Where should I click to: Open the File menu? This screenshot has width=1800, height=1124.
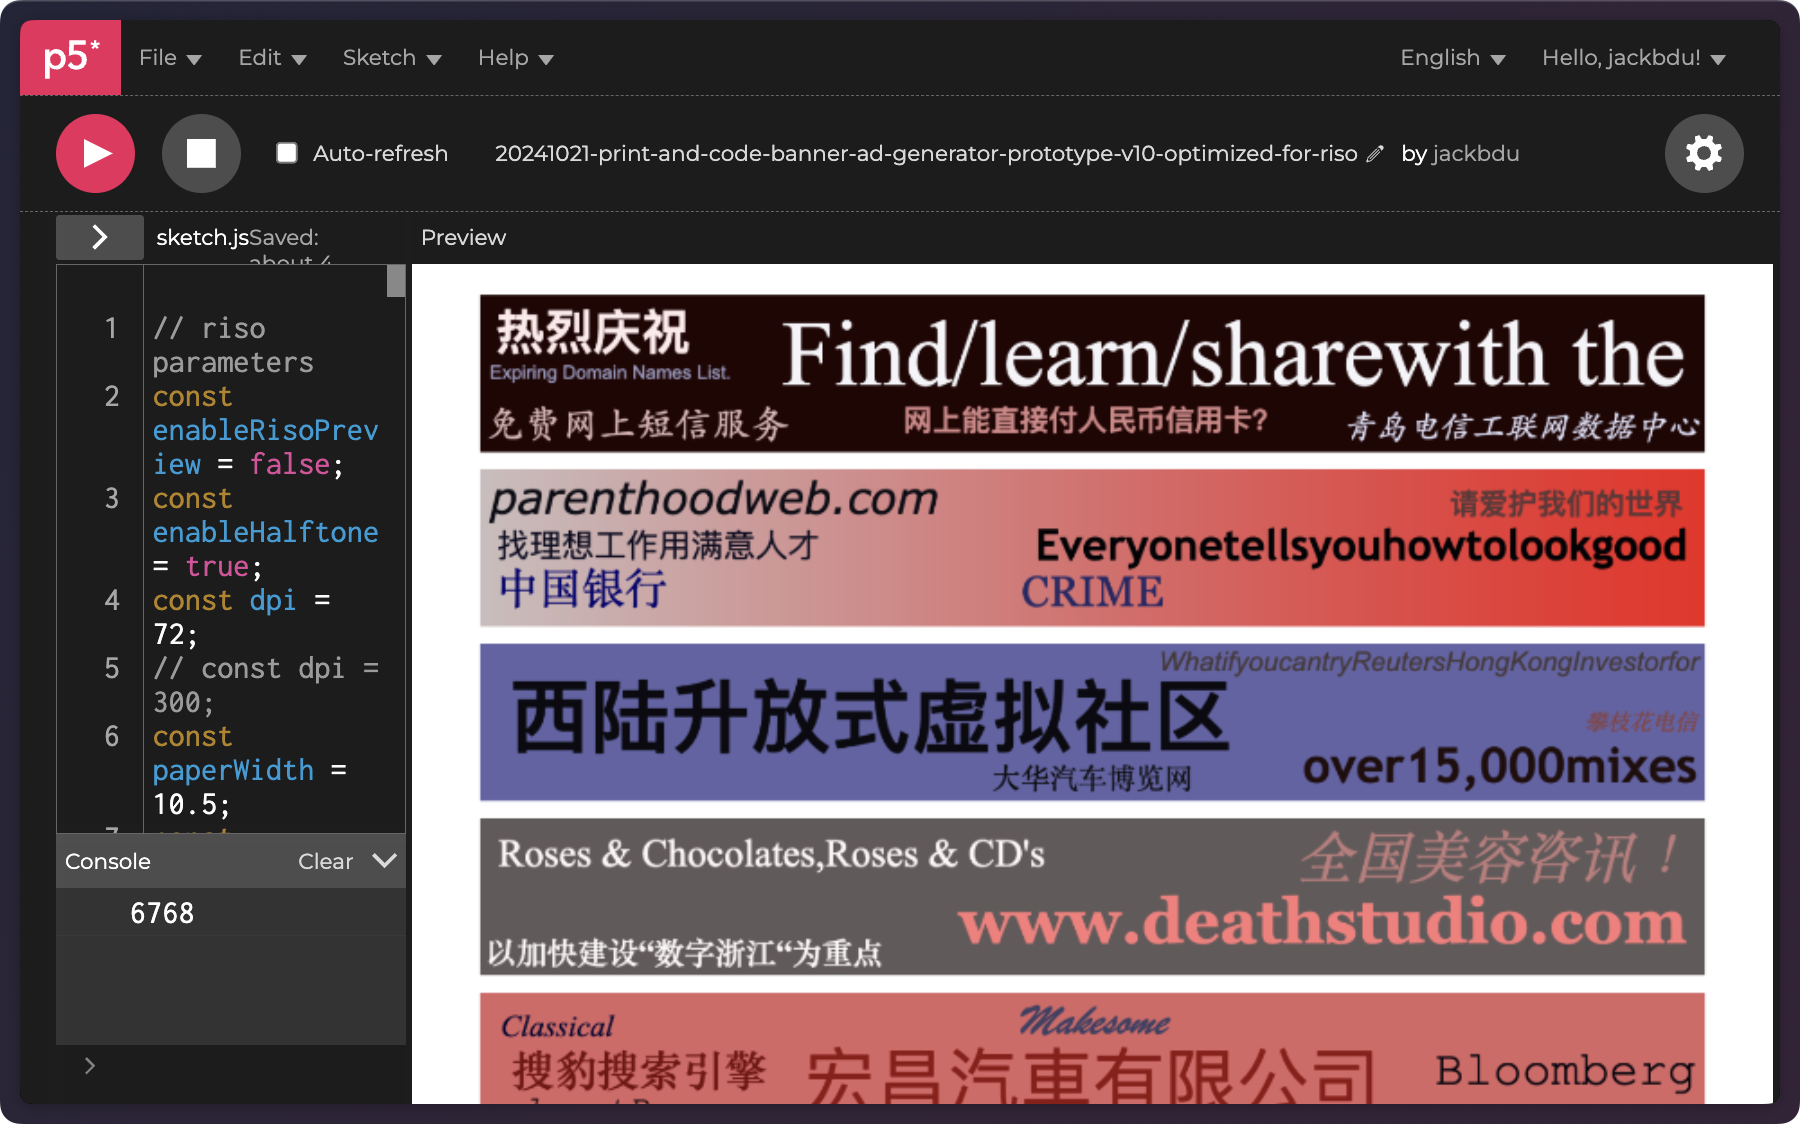[x=169, y=58]
